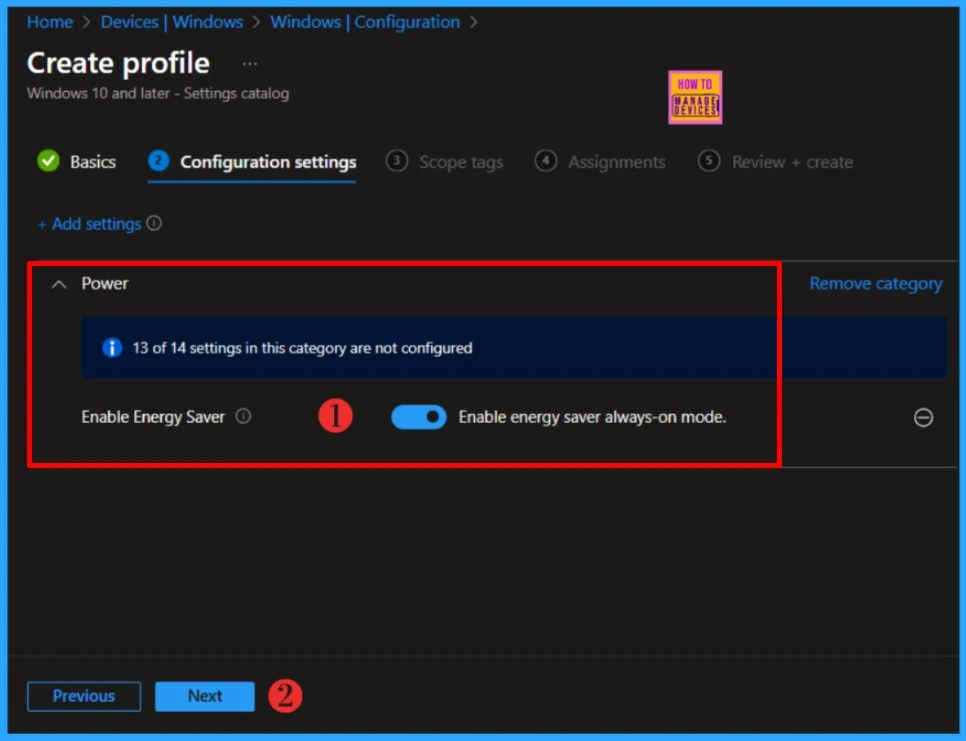Screen dimensions: 966x741
Task: Click the Scope tags step number icon
Action: 397,161
